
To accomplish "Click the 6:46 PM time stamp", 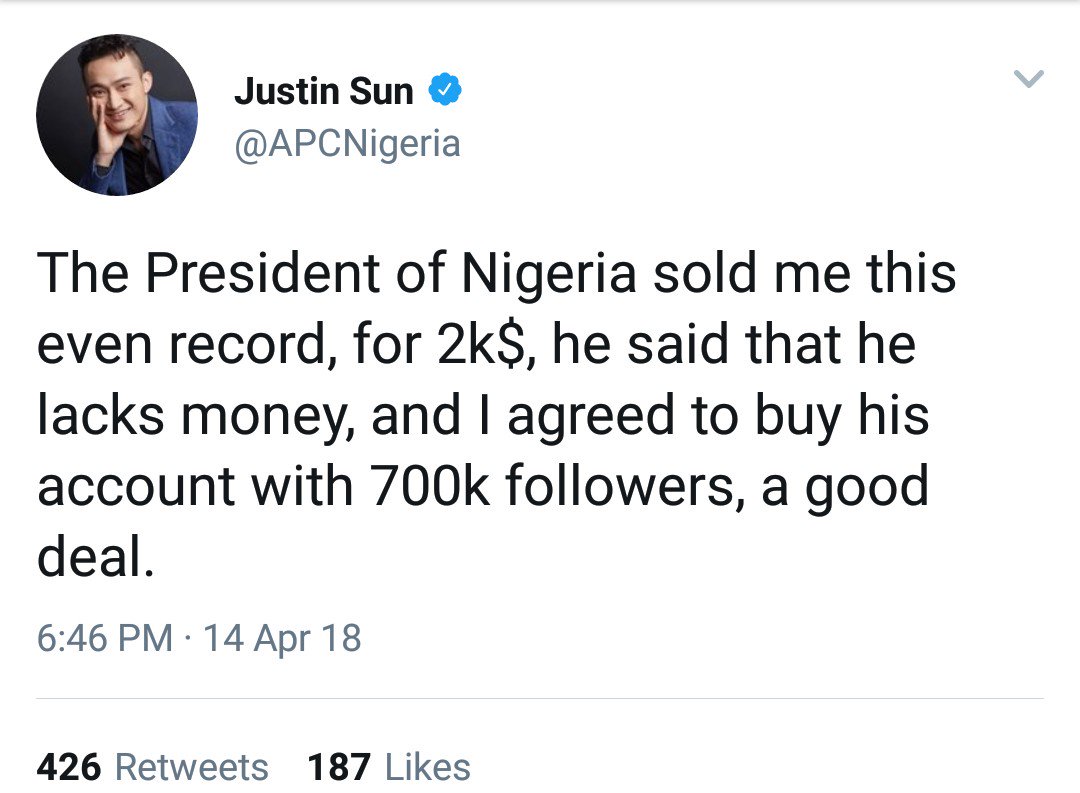I will click(x=104, y=637).
